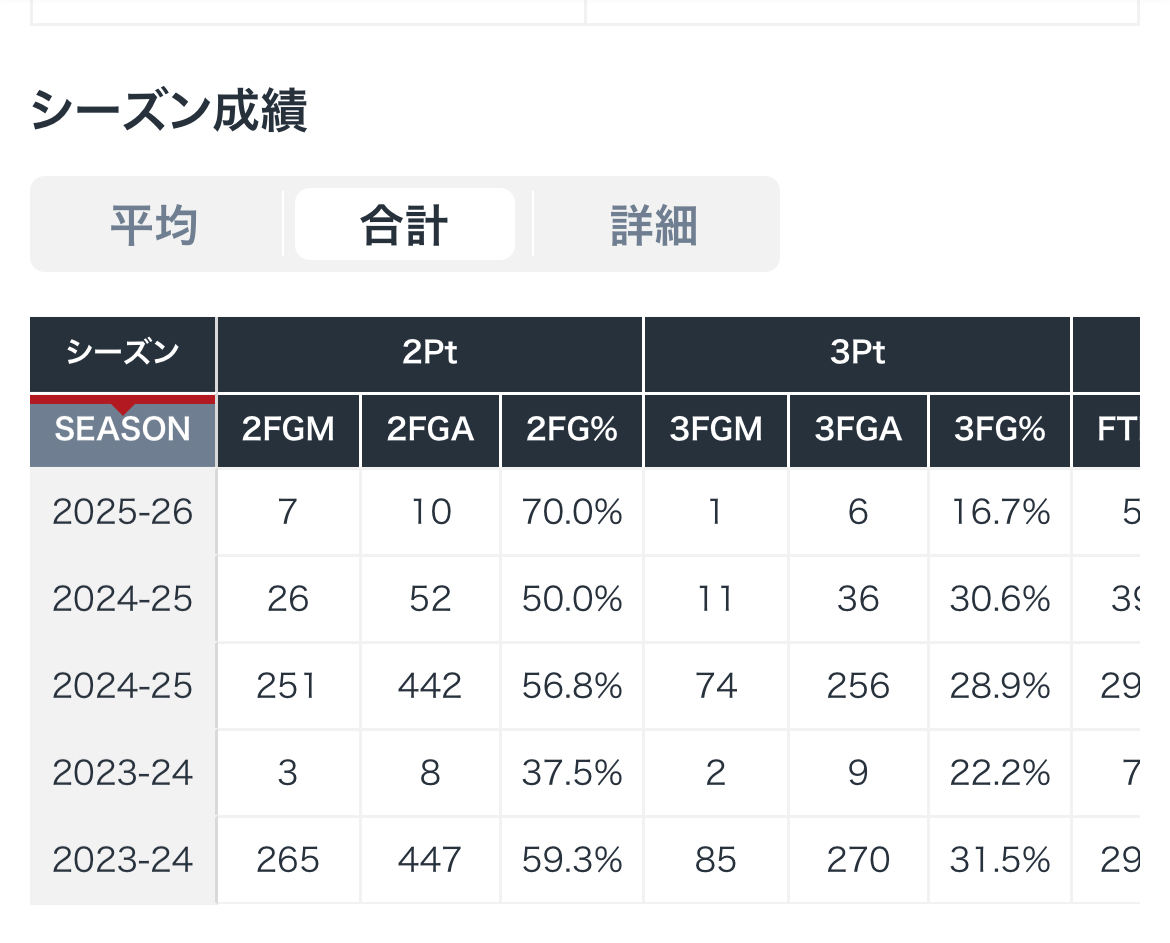
Task: Click the シーズン header cell
Action: click(123, 354)
